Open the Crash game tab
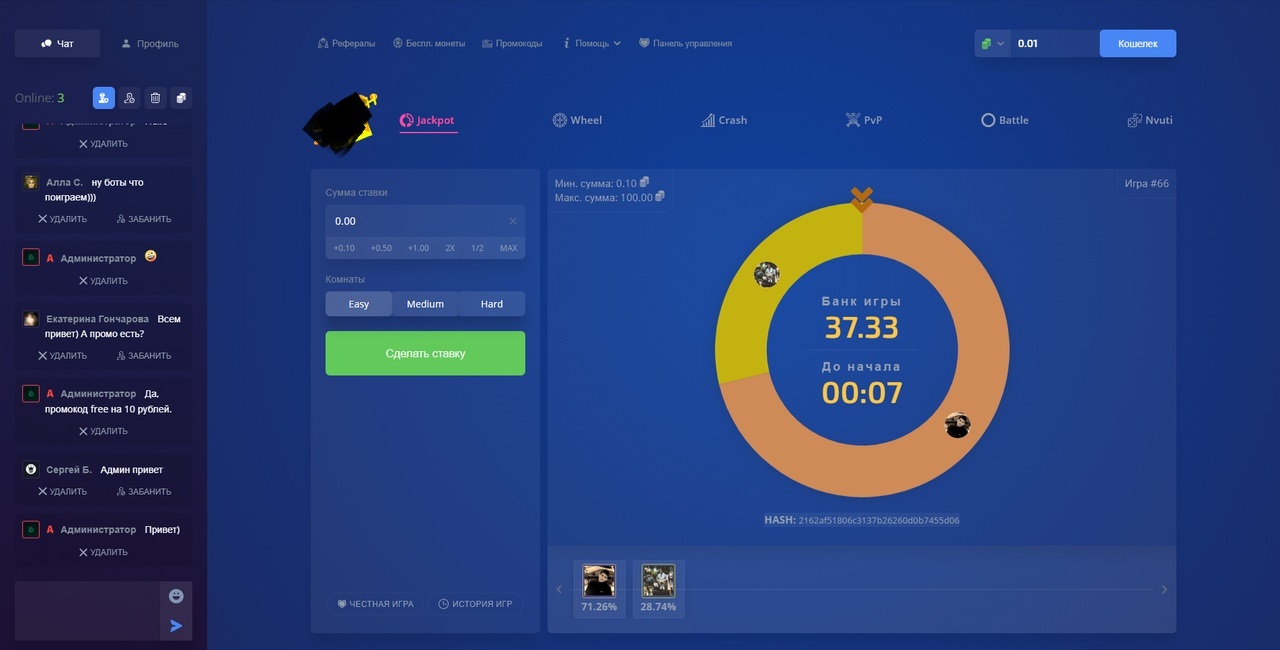1280x650 pixels. coord(724,120)
